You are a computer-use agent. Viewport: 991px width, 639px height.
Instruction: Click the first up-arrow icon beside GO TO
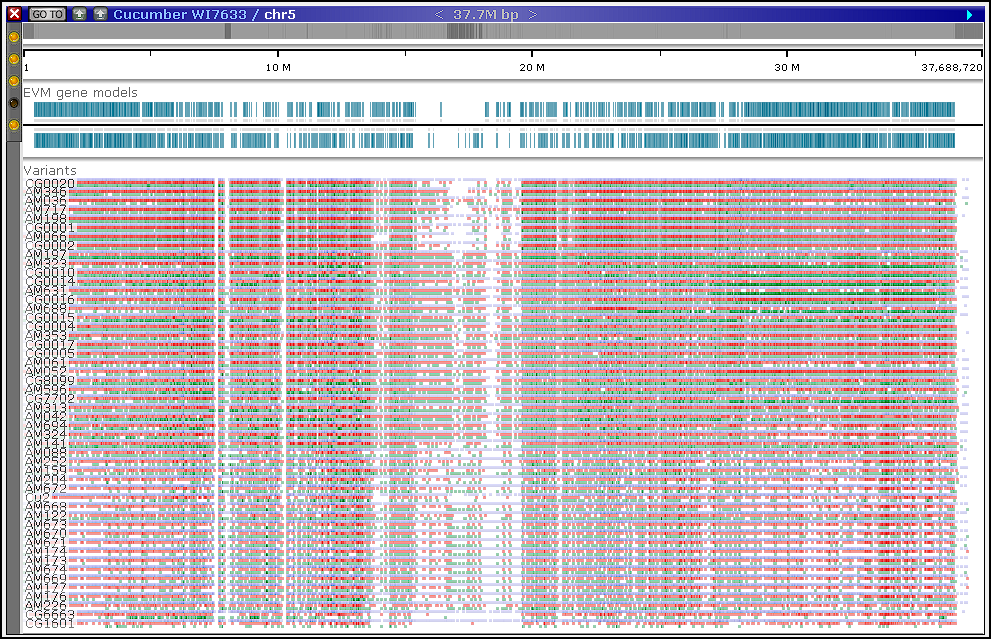(80, 14)
